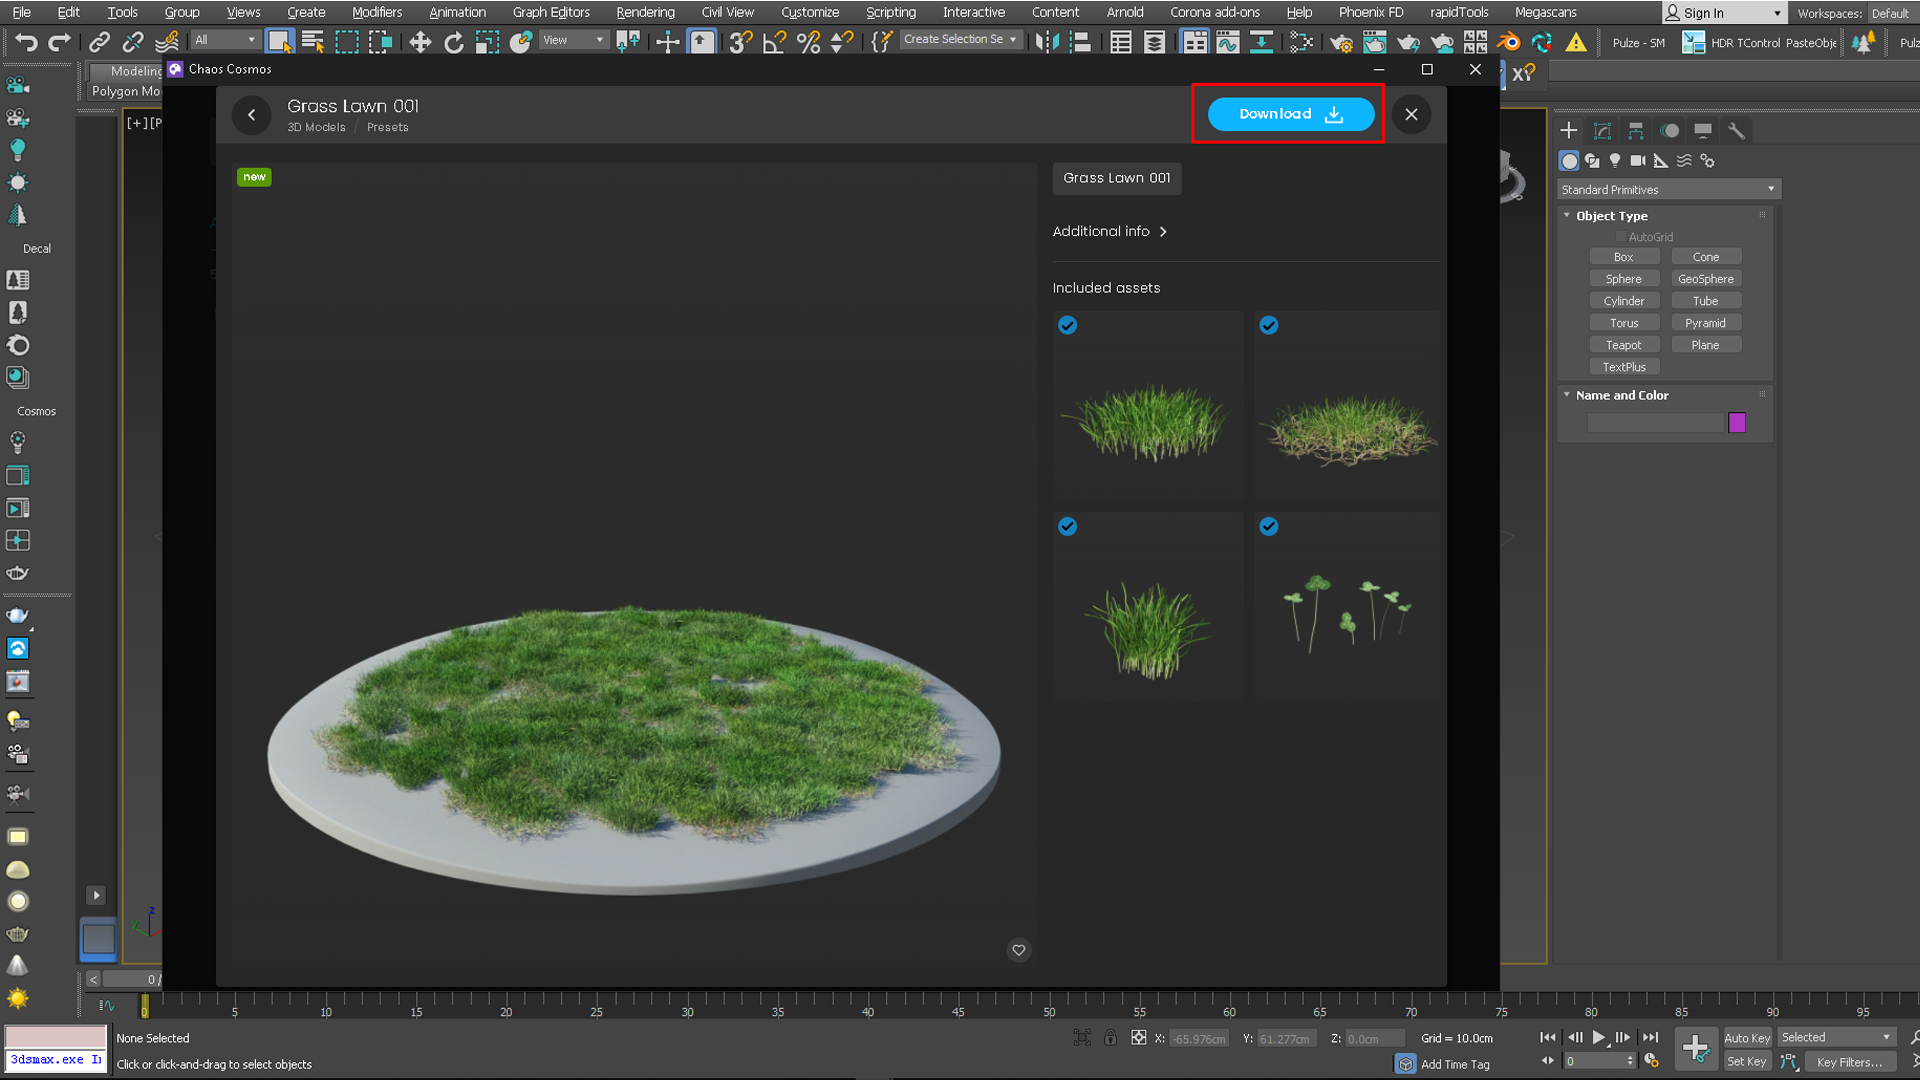The width and height of the screenshot is (1920, 1080).
Task: Click the Presets breadcrumb link
Action: (x=387, y=127)
